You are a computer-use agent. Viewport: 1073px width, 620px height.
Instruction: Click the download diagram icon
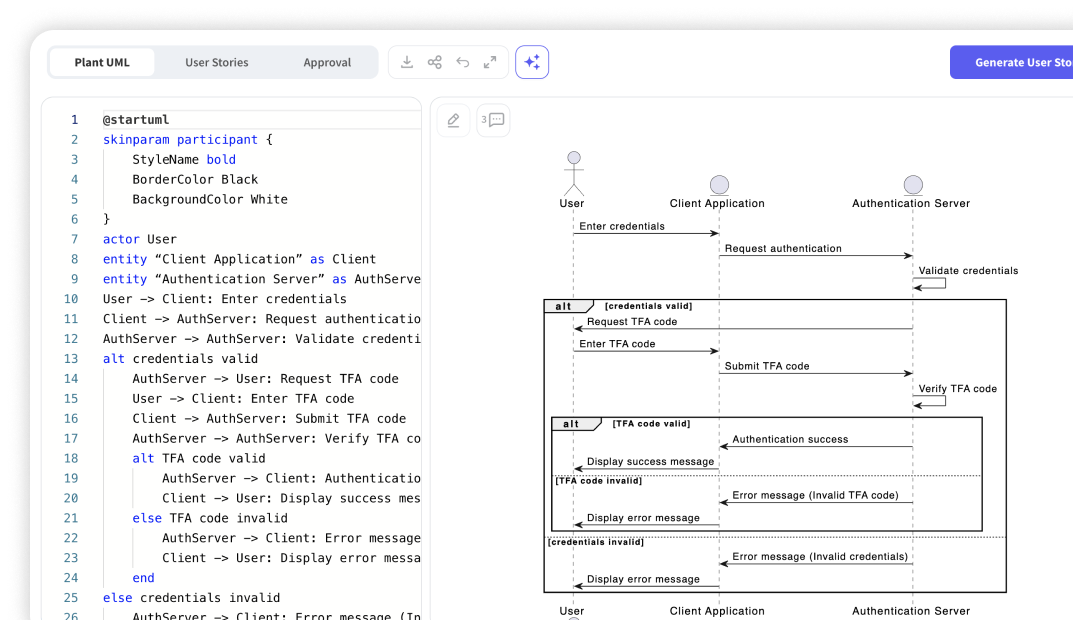click(407, 62)
